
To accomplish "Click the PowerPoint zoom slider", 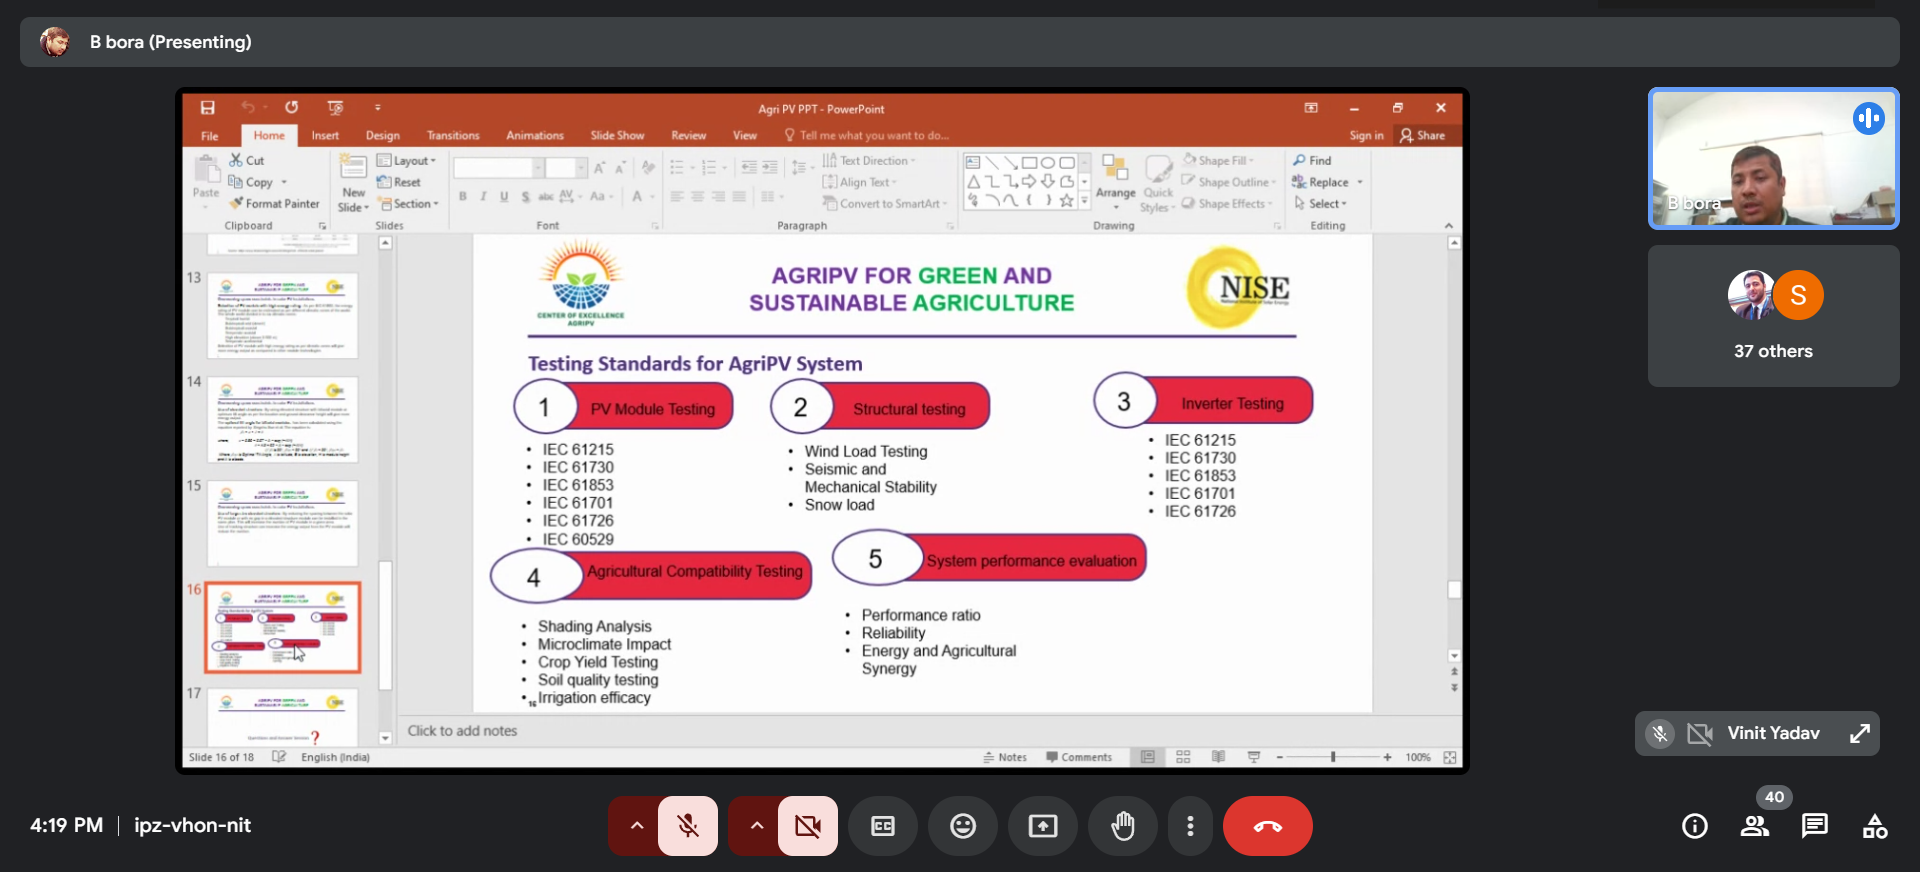I will click(1333, 757).
